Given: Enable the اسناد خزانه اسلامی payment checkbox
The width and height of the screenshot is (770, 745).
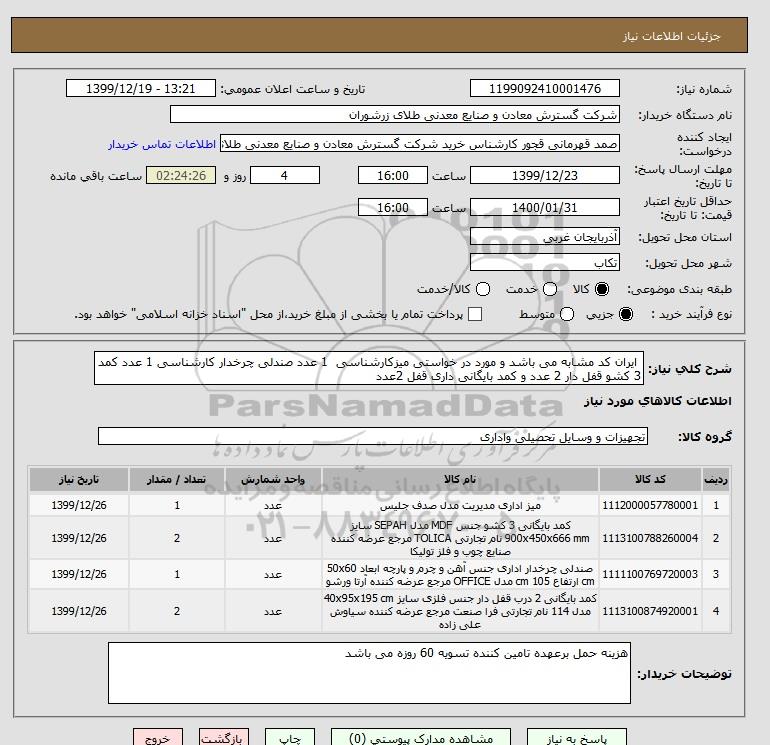Looking at the screenshot, I should (x=475, y=314).
